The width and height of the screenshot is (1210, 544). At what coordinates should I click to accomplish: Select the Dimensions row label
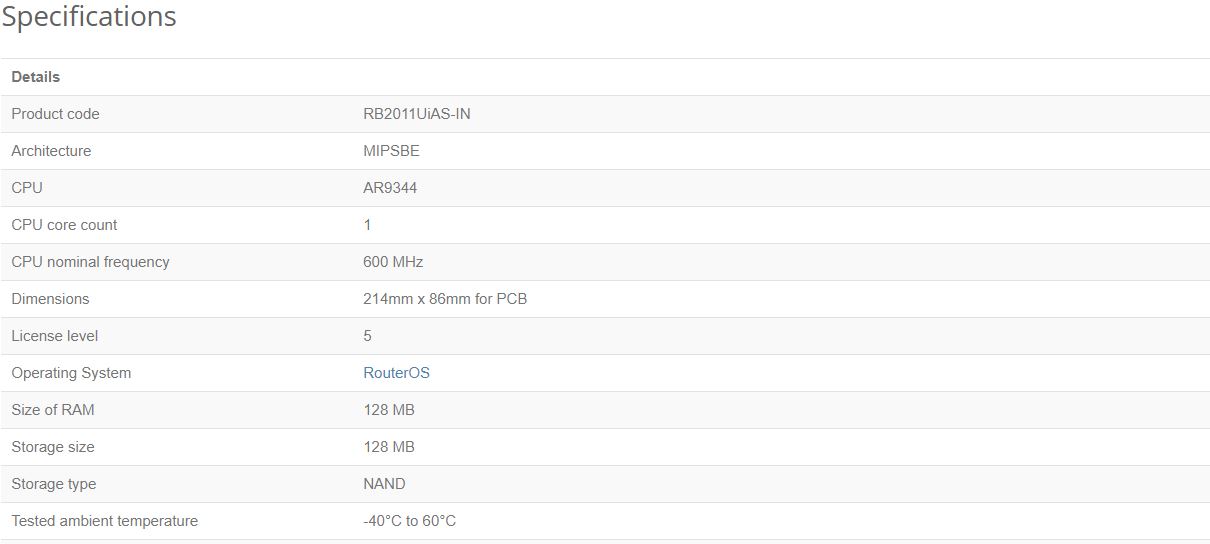50,299
